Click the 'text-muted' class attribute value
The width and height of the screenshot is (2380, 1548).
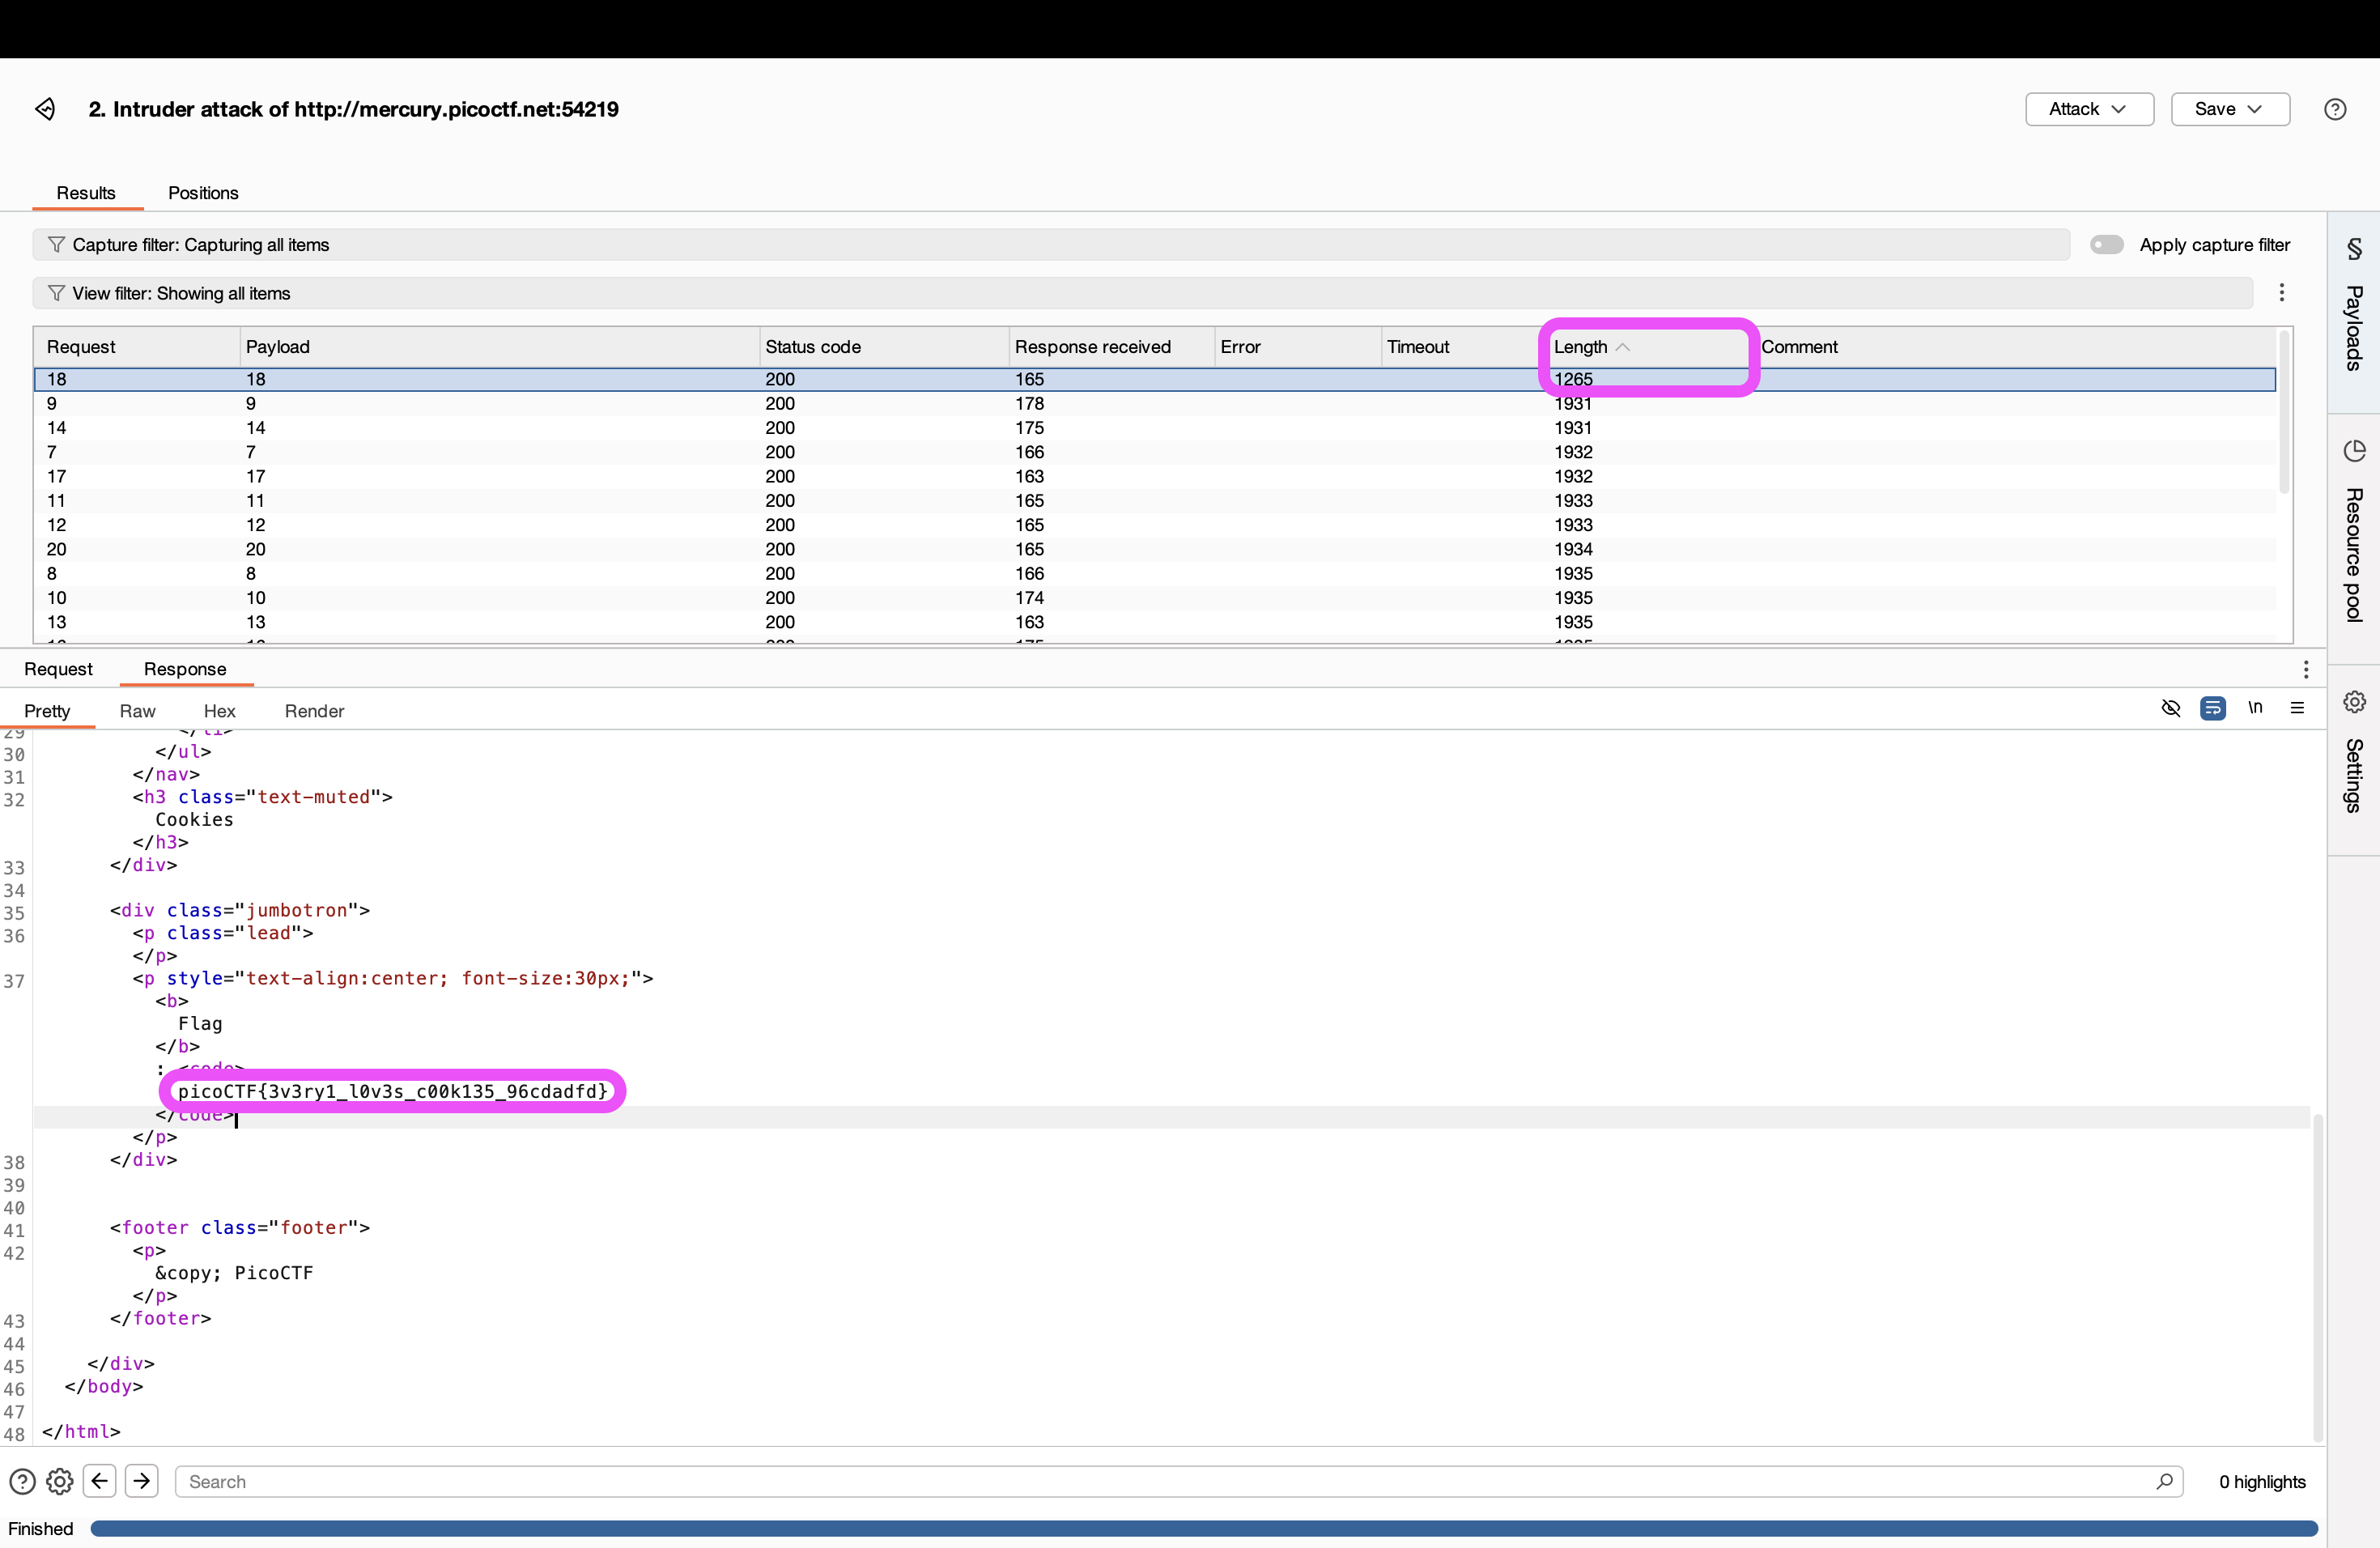(314, 797)
